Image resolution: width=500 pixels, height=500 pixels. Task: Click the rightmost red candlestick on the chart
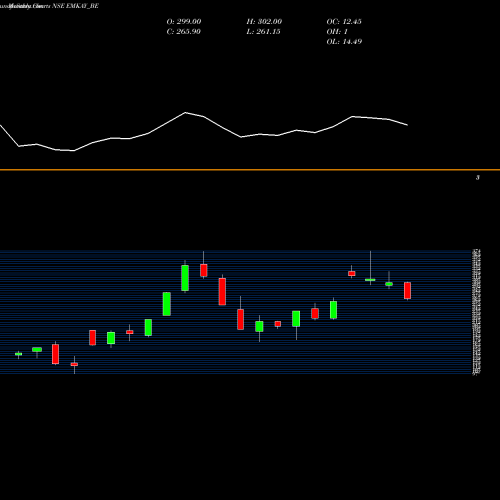tap(407, 290)
